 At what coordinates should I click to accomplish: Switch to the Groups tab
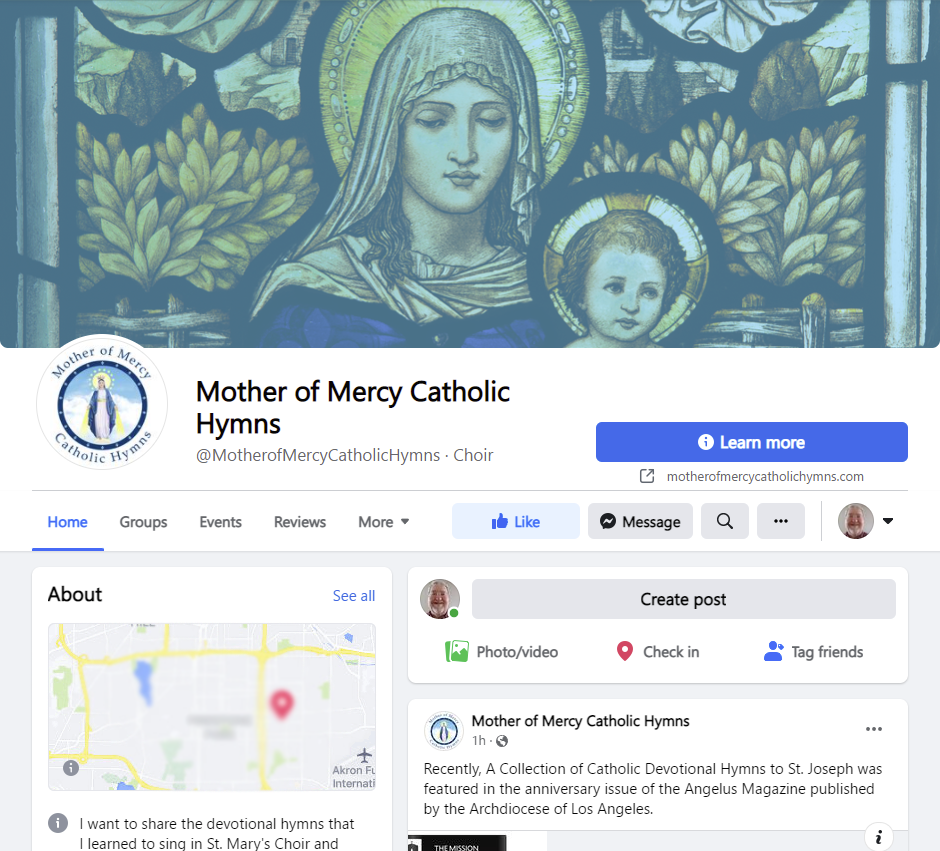coord(143,522)
